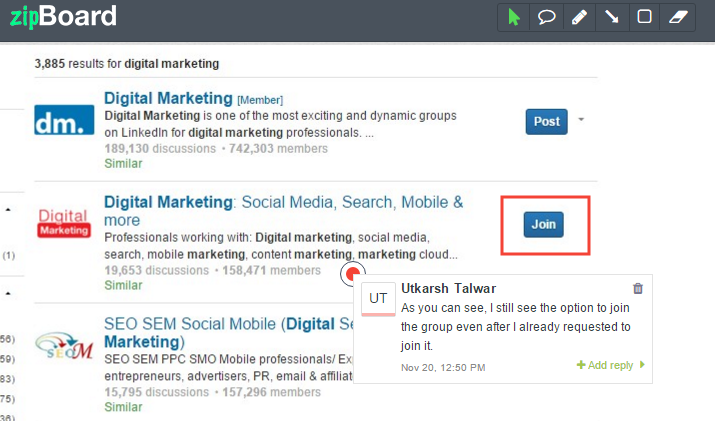The width and height of the screenshot is (715, 421).
Task: Expand dropdown arrow next to Post button
Action: point(581,120)
